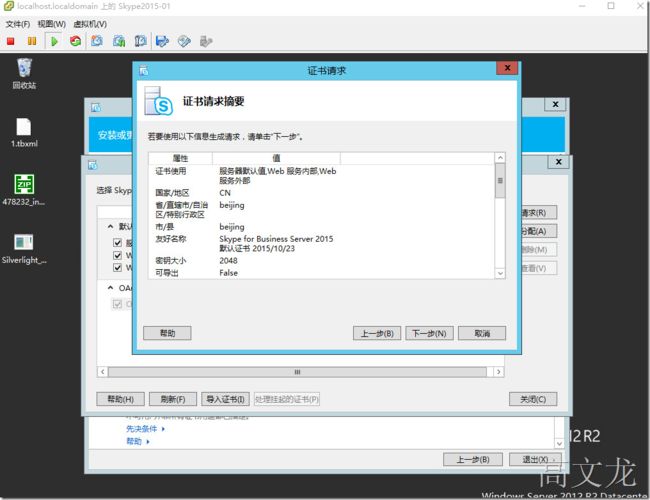650x500 pixels.
Task: Click the CD/DVD connect toolbar icon
Action: [x=184, y=41]
